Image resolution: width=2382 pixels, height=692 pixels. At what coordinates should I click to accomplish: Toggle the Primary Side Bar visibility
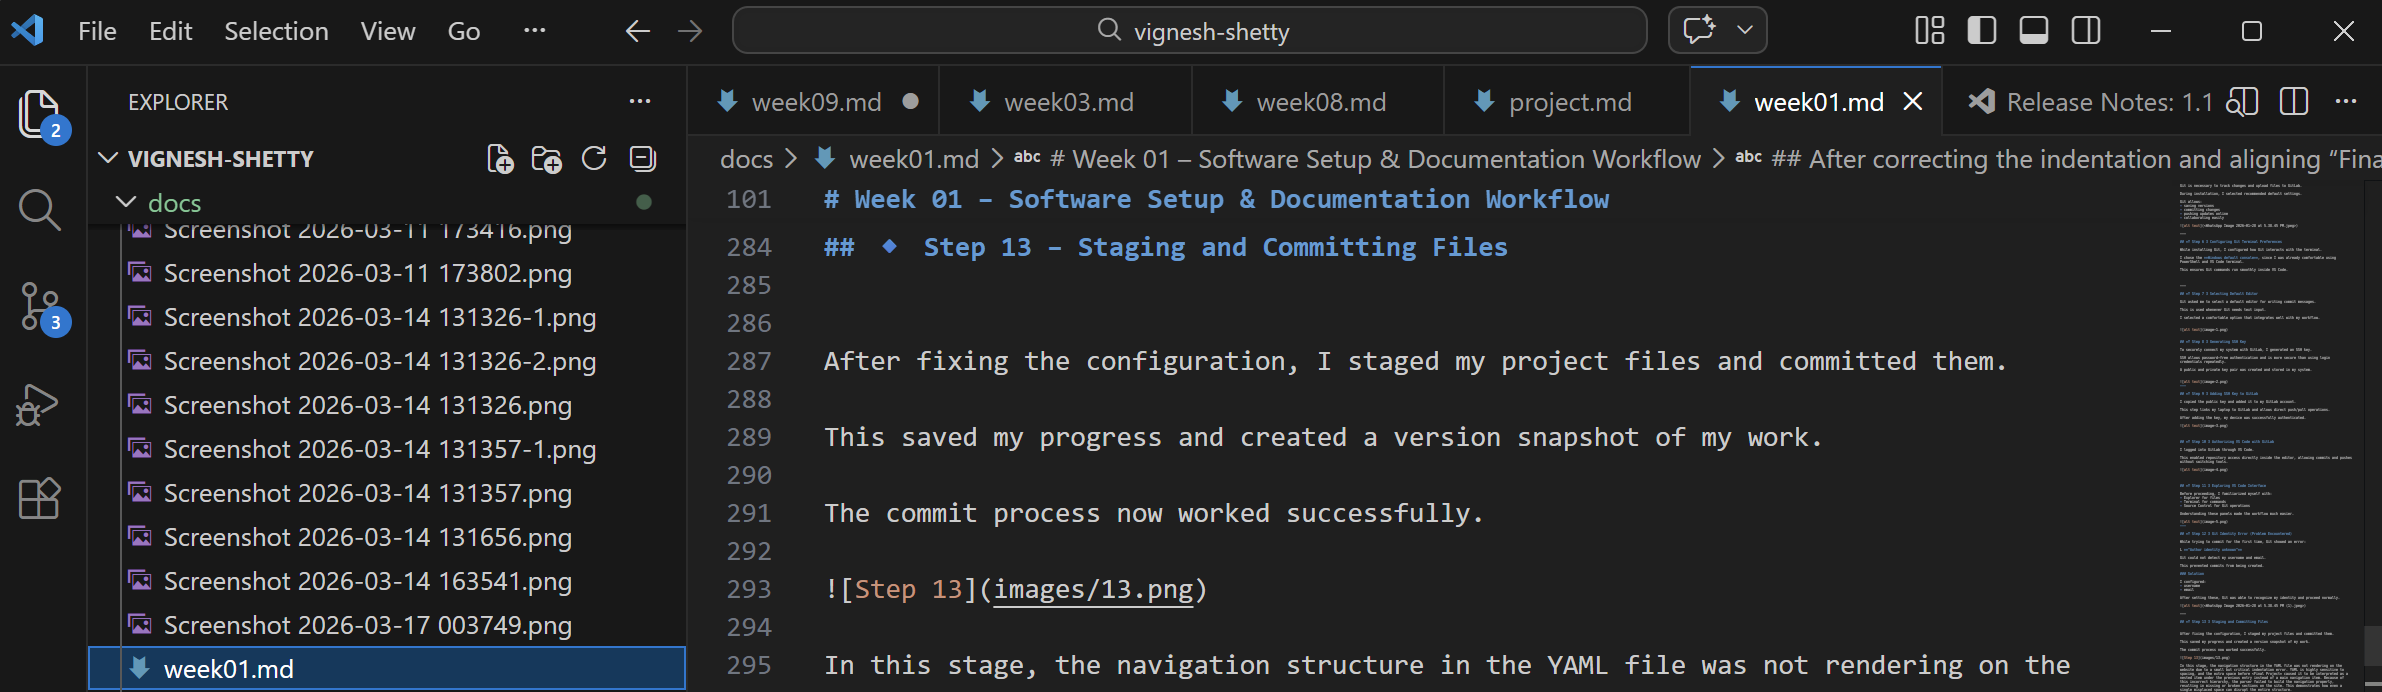click(1981, 31)
